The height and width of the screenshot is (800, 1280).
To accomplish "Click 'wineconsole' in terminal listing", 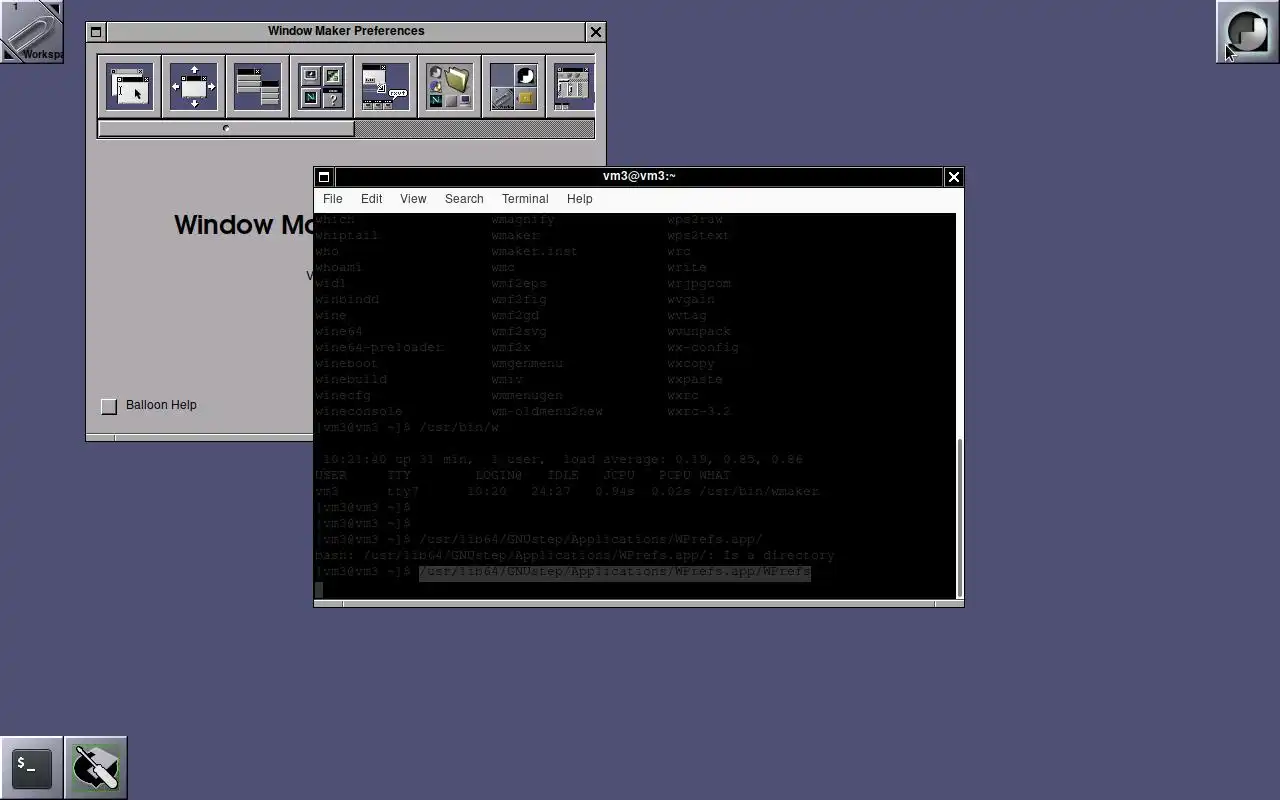I will 358,412.
